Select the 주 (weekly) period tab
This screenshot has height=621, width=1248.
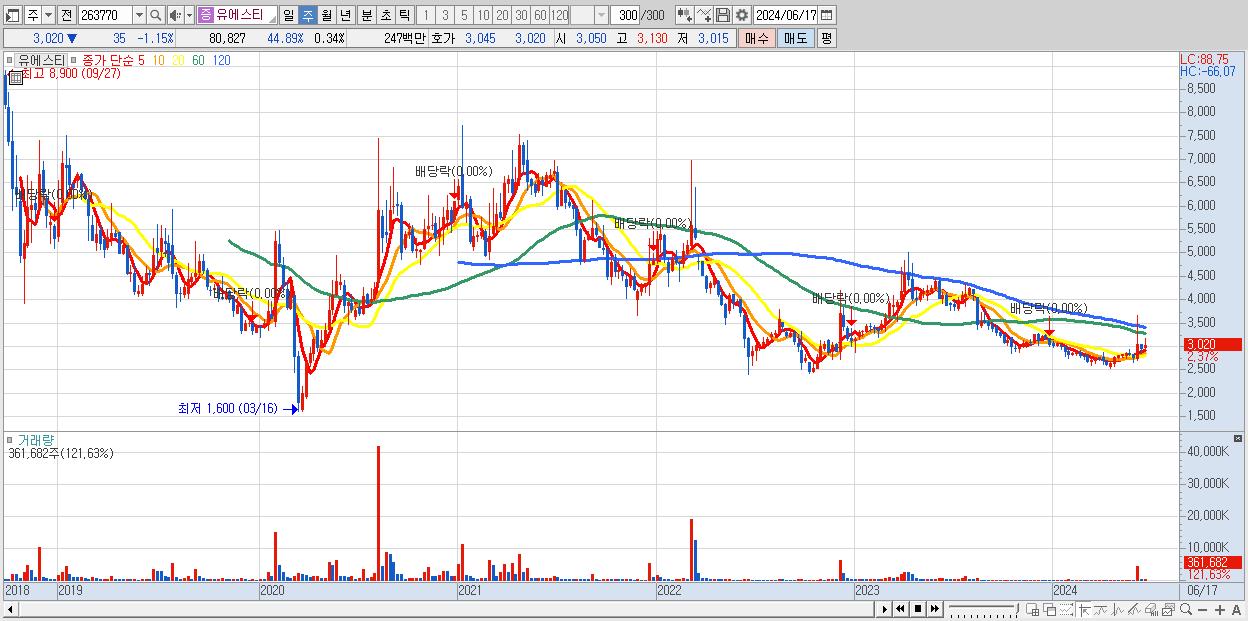pos(307,15)
